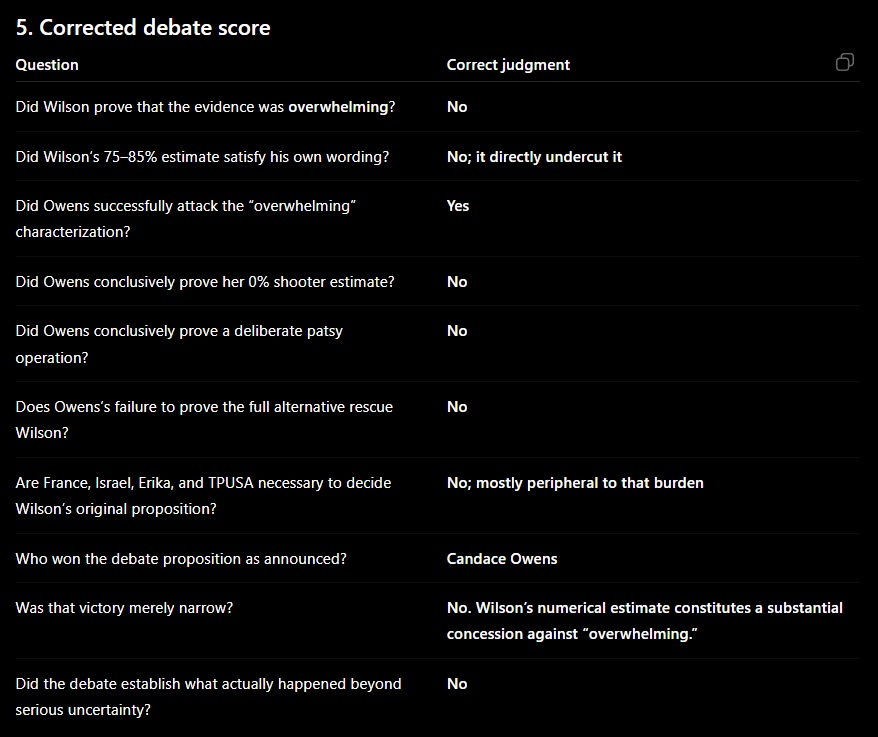The image size is (878, 737).
Task: Select the '5. Corrected debate score' heading
Action: point(143,27)
